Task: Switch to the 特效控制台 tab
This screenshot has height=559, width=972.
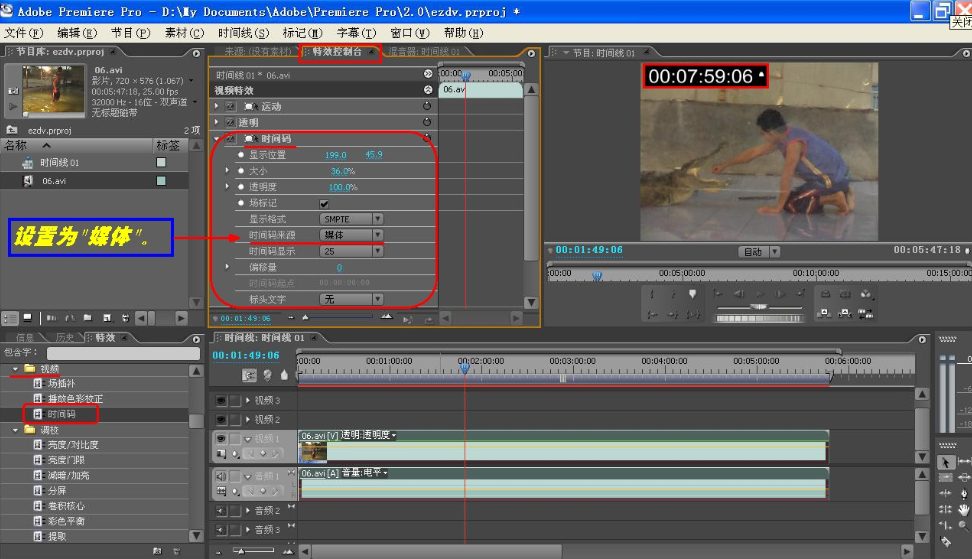Action: tap(337, 51)
